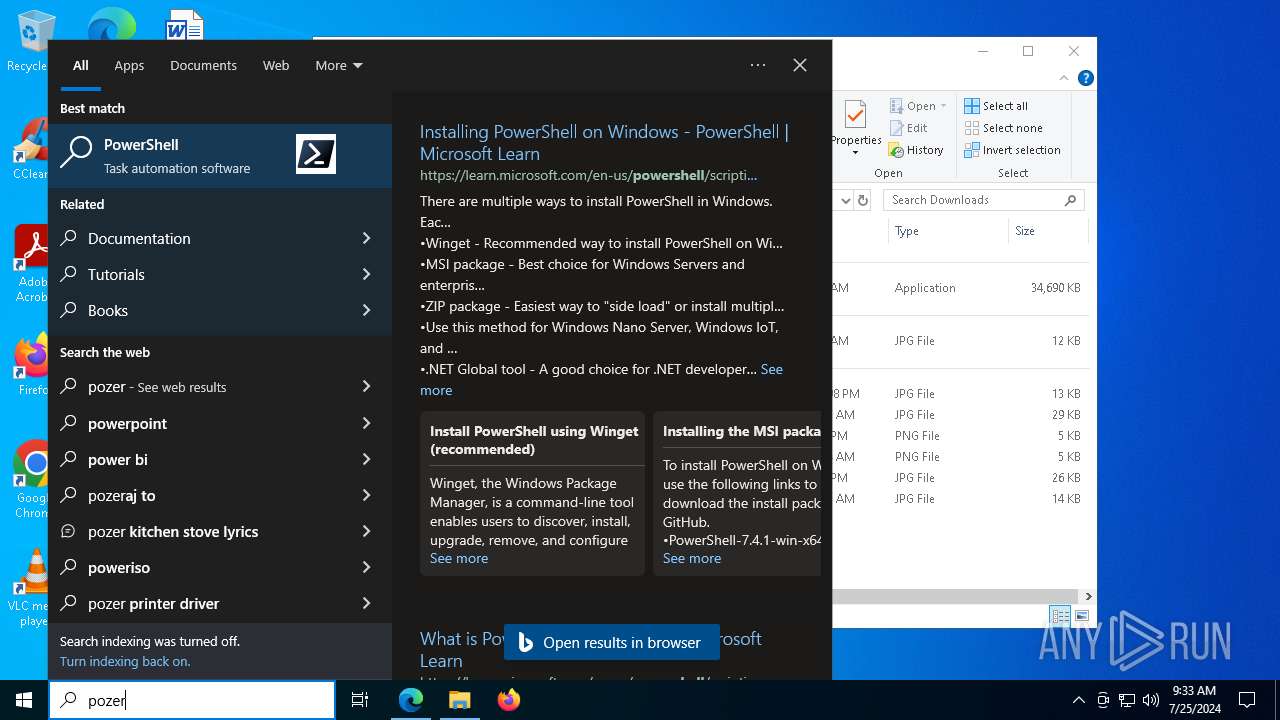Select the Application 34,690 KB file row
Image resolution: width=1280 pixels, height=720 pixels.
pos(960,288)
